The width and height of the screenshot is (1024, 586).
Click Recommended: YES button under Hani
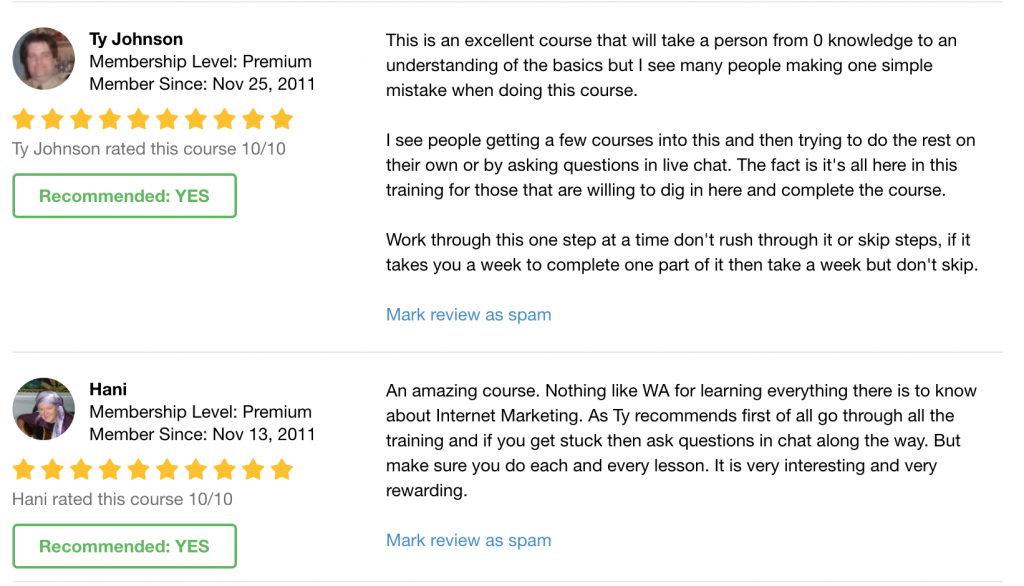(124, 546)
